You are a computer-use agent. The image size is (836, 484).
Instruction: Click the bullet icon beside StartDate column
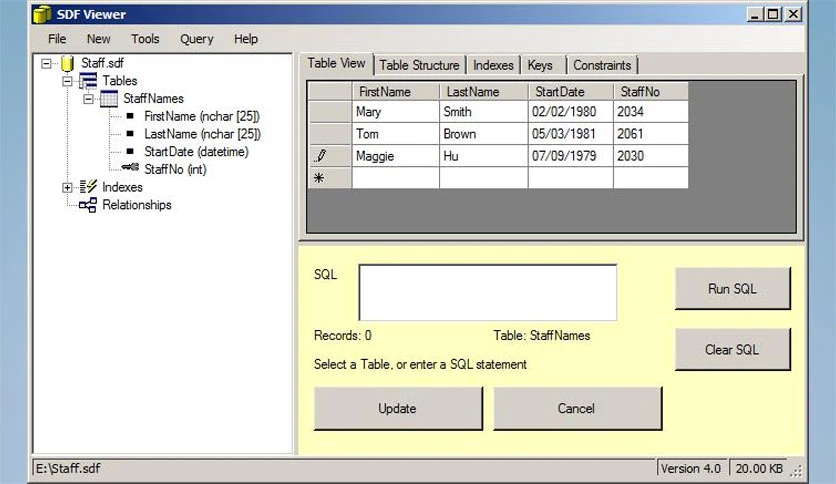[130, 151]
